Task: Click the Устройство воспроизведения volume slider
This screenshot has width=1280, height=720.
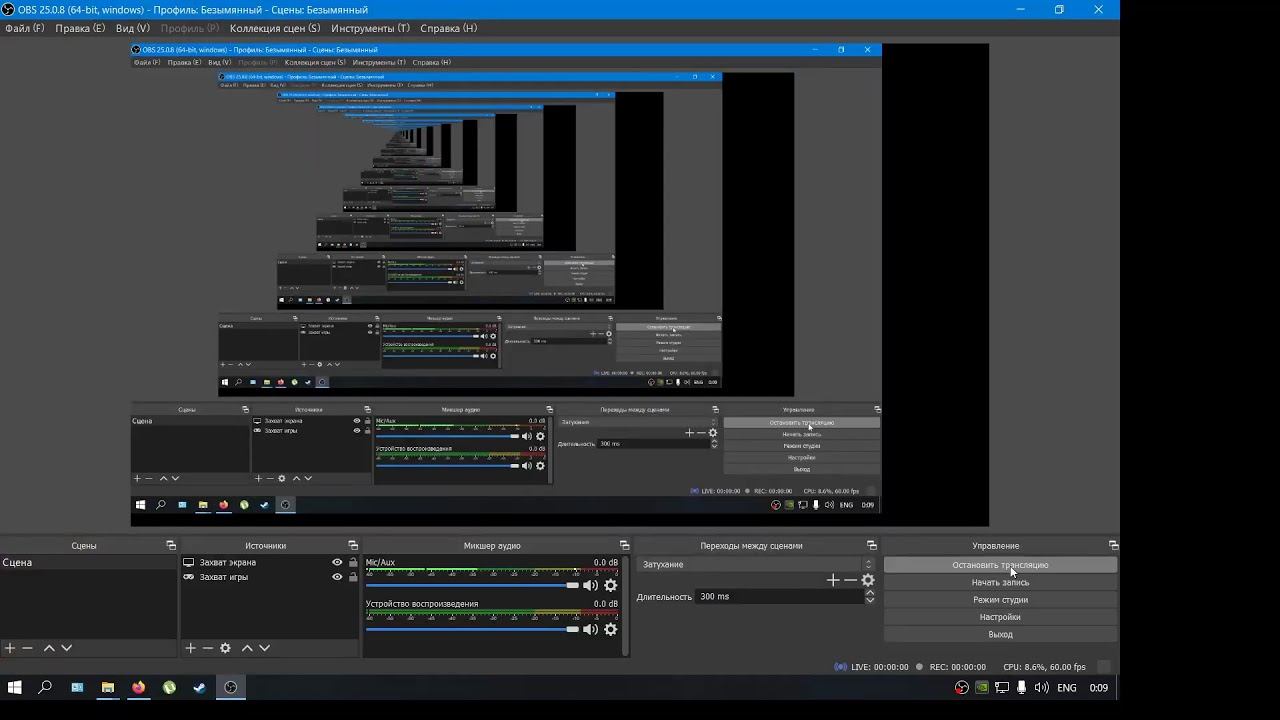Action: click(472, 629)
